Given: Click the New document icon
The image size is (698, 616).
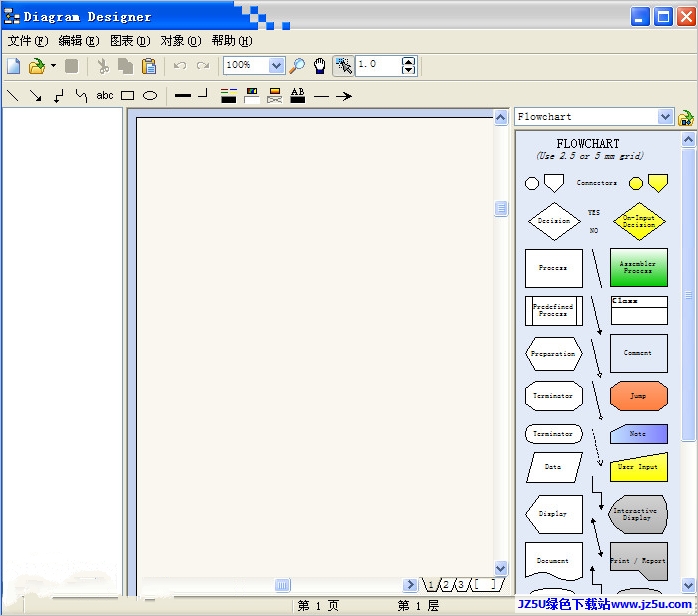Looking at the screenshot, I should click(14, 66).
